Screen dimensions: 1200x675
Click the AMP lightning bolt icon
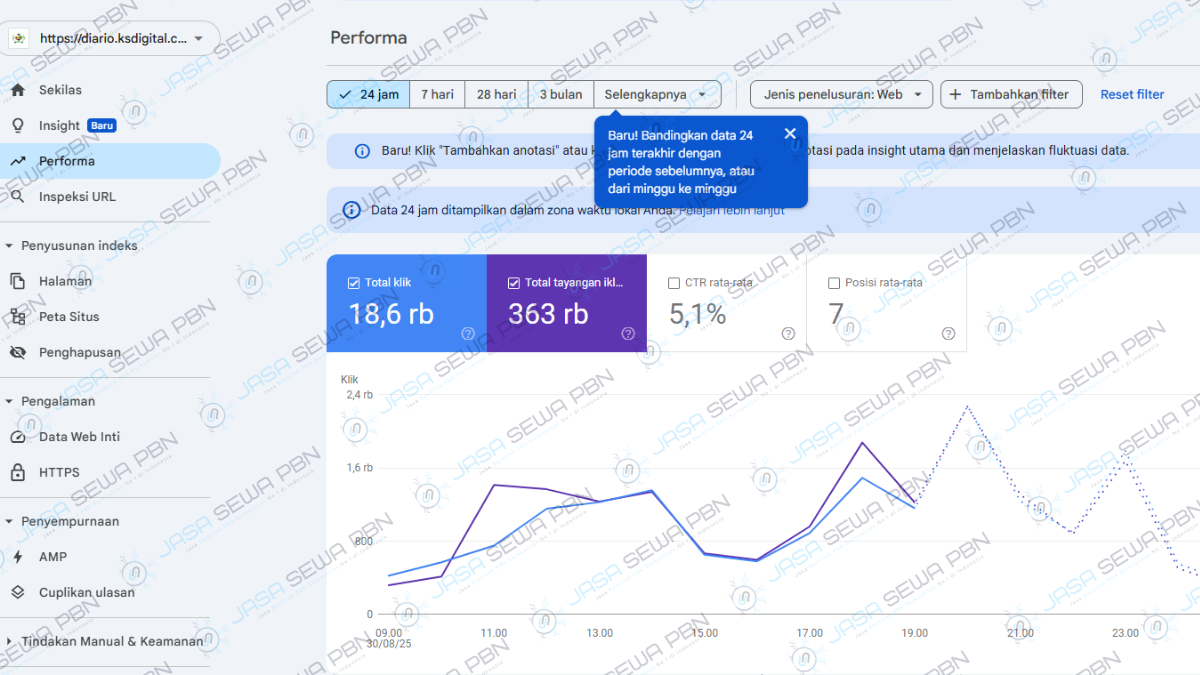pos(18,557)
